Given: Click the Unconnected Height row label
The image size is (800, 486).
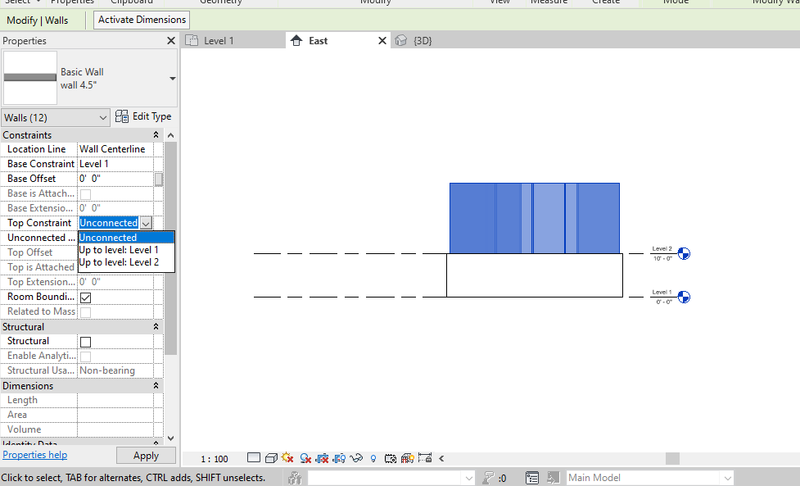Looking at the screenshot, I should [40, 238].
